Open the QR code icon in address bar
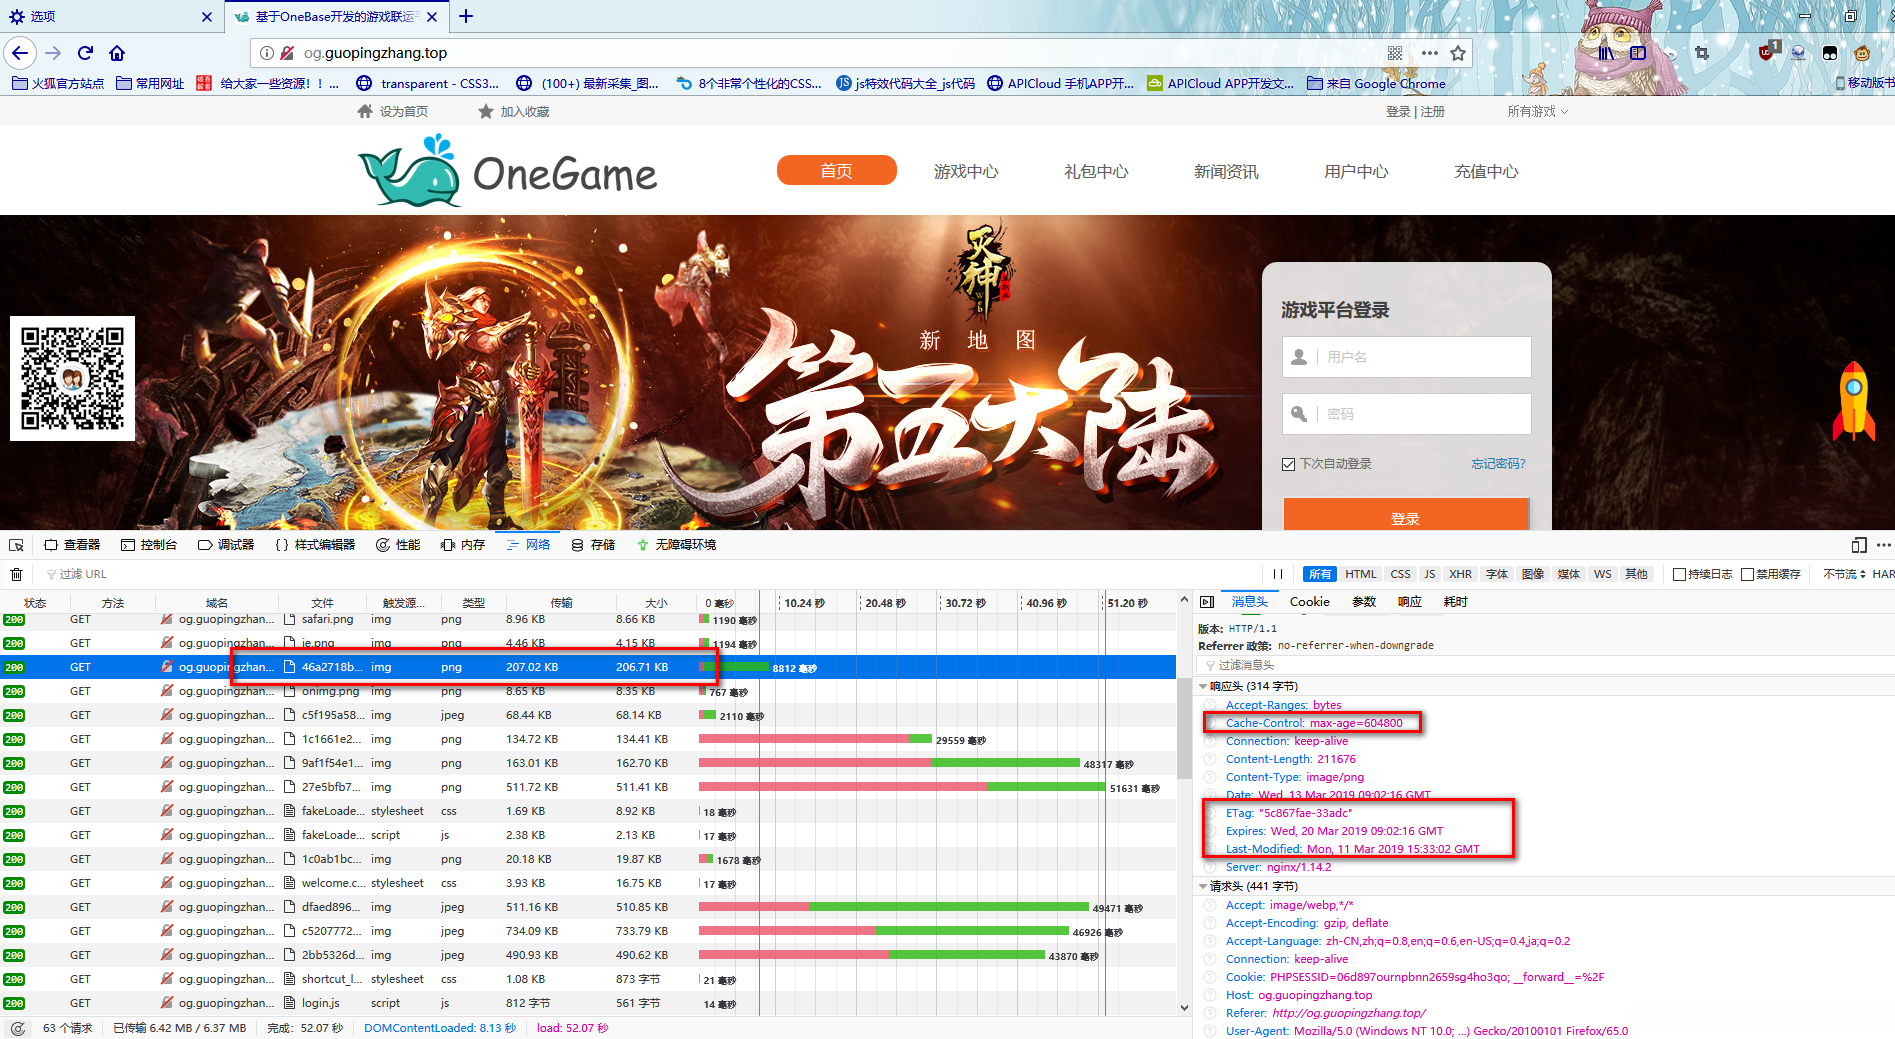This screenshot has width=1895, height=1039. (x=1395, y=53)
